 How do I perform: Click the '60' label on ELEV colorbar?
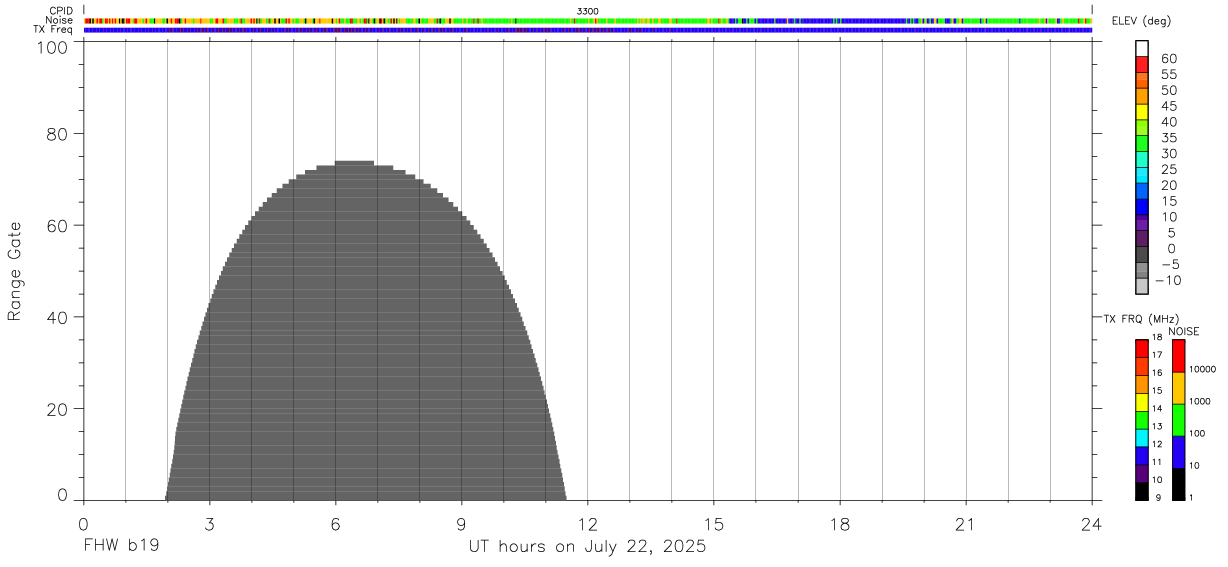pos(1168,60)
